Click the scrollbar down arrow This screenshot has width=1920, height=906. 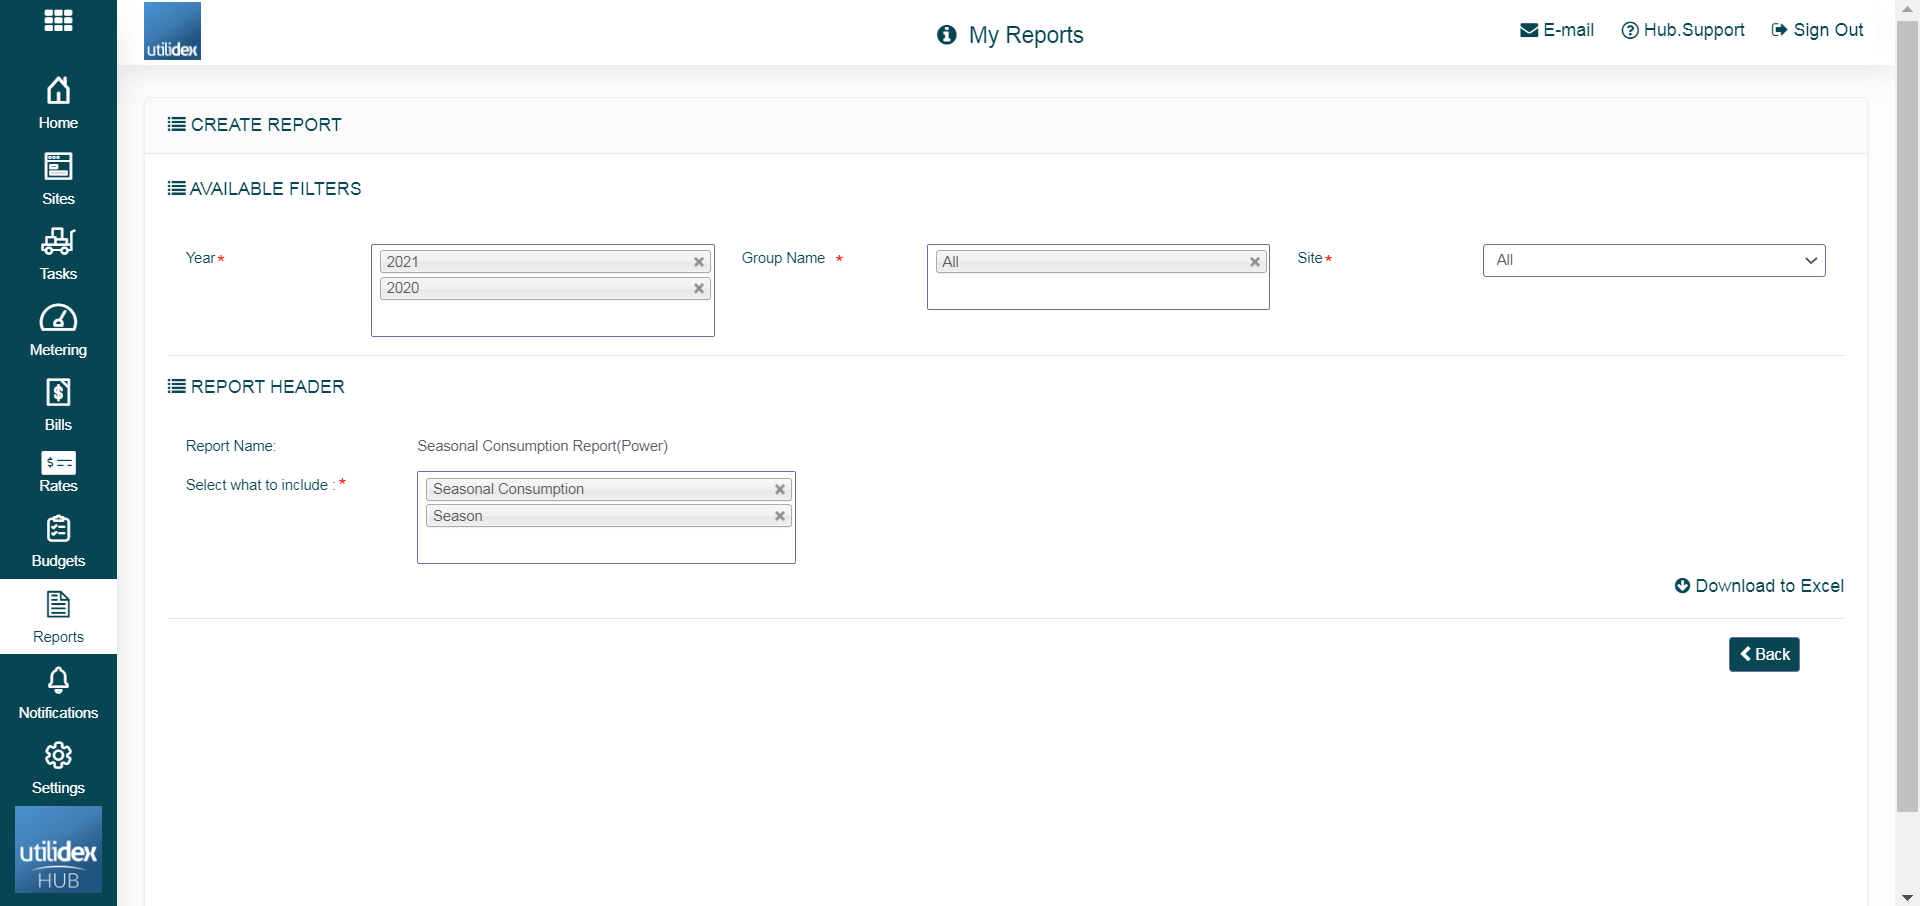pyautogui.click(x=1907, y=897)
